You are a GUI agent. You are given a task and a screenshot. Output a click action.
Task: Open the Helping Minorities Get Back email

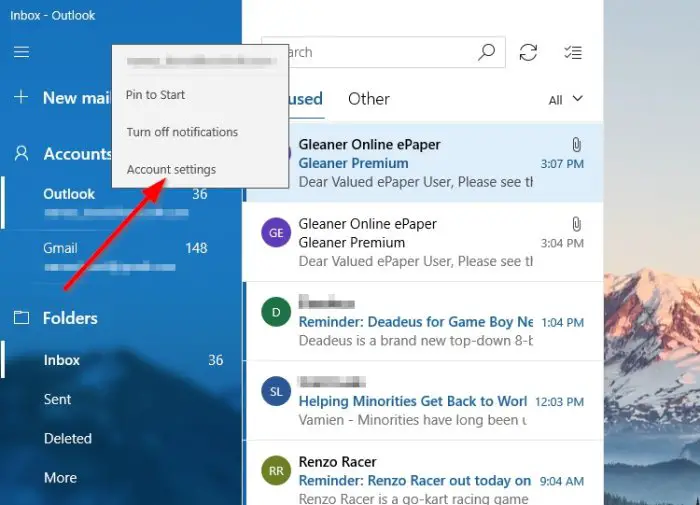click(424, 401)
